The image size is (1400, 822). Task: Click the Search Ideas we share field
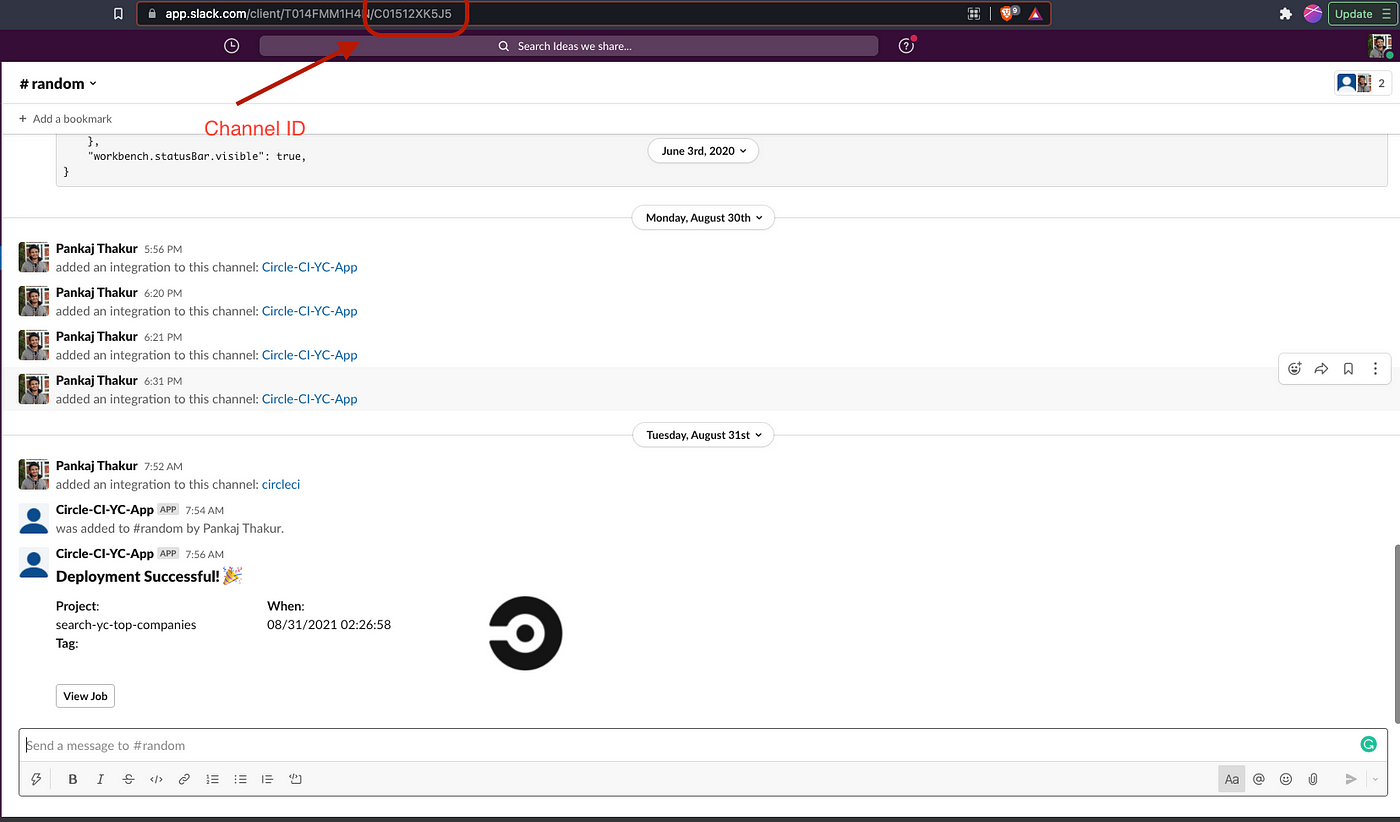569,46
